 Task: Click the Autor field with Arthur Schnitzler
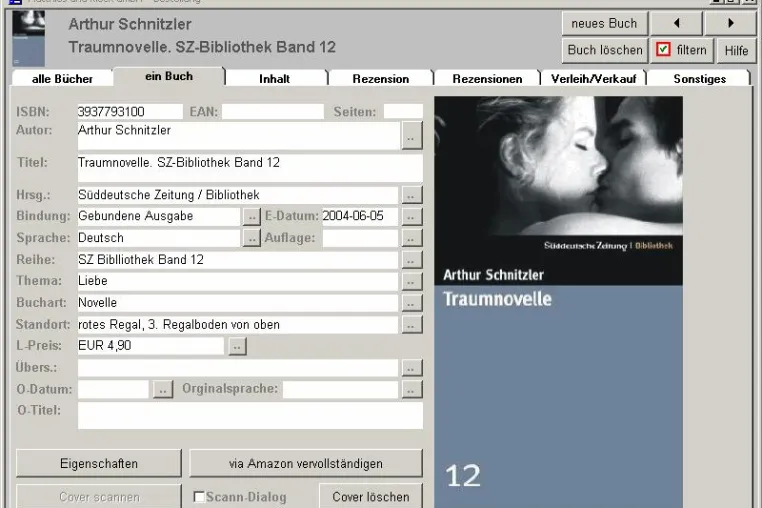pos(238,136)
